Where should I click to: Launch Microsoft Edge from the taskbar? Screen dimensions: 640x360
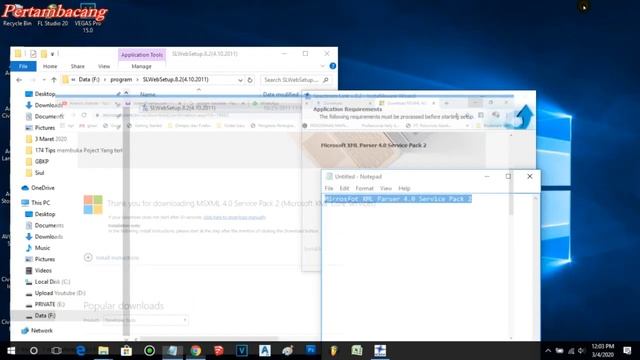coord(80,351)
